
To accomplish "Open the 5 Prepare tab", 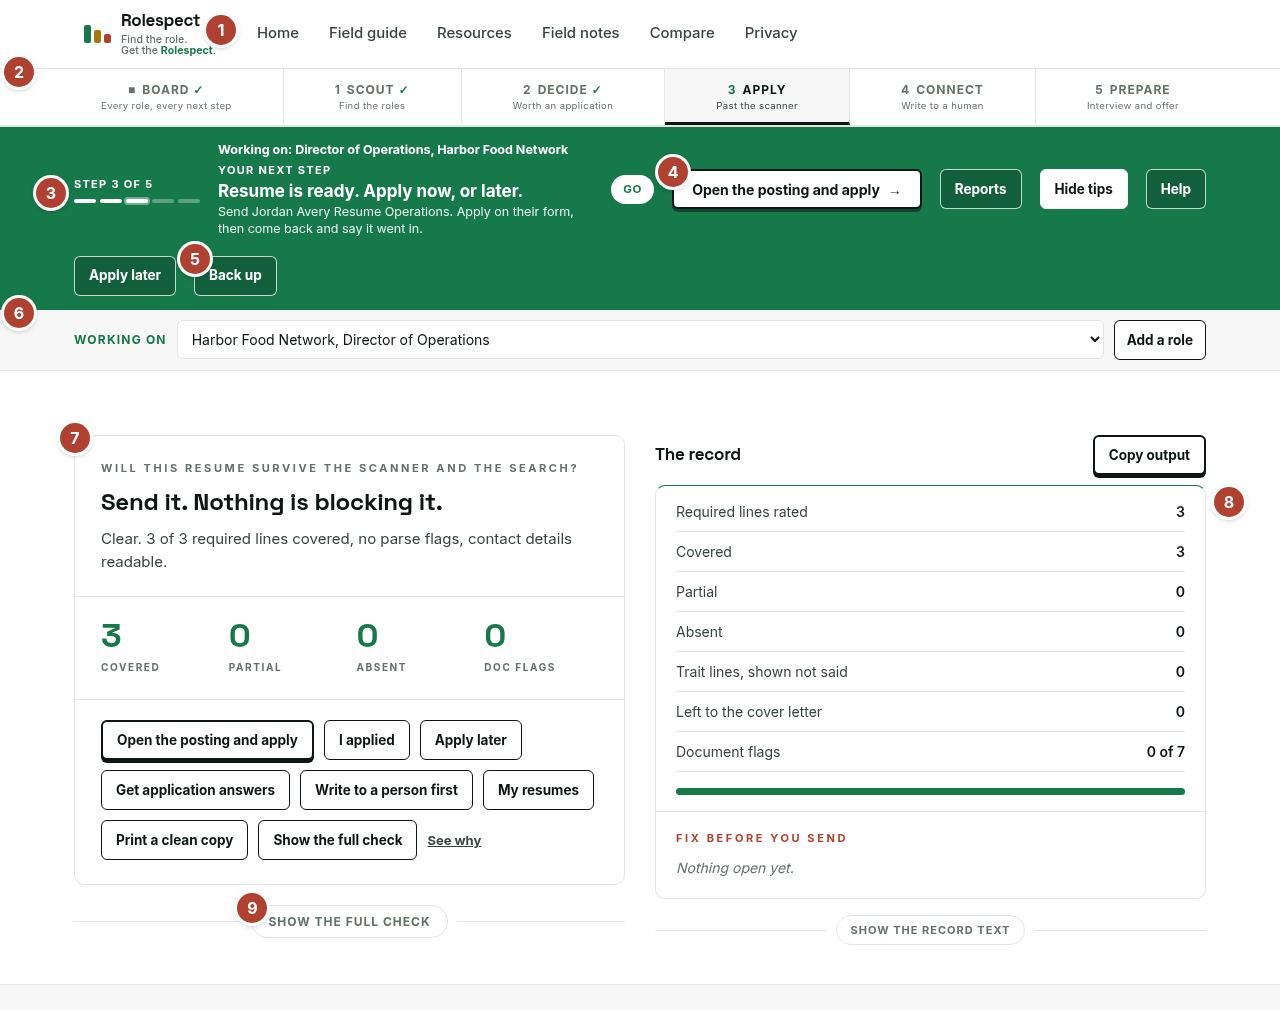I will pos(1133,97).
